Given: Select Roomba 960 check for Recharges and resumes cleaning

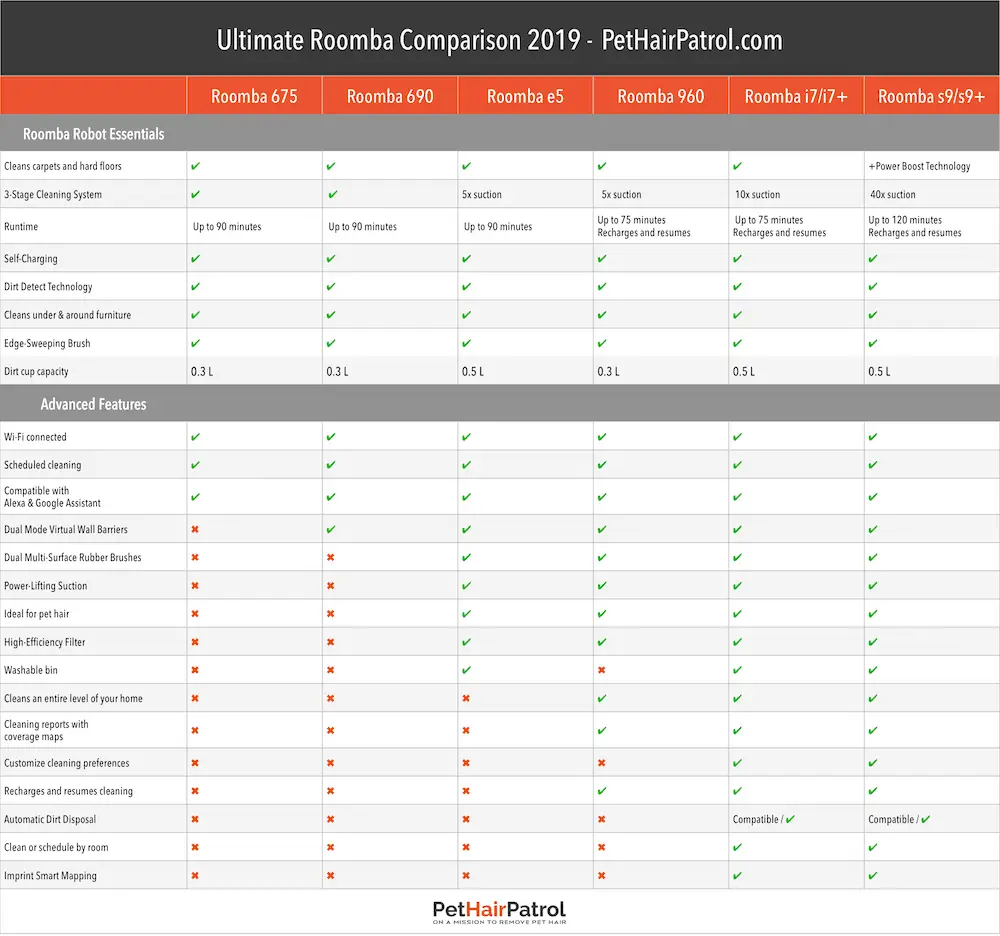Looking at the screenshot, I should pyautogui.click(x=601, y=791).
